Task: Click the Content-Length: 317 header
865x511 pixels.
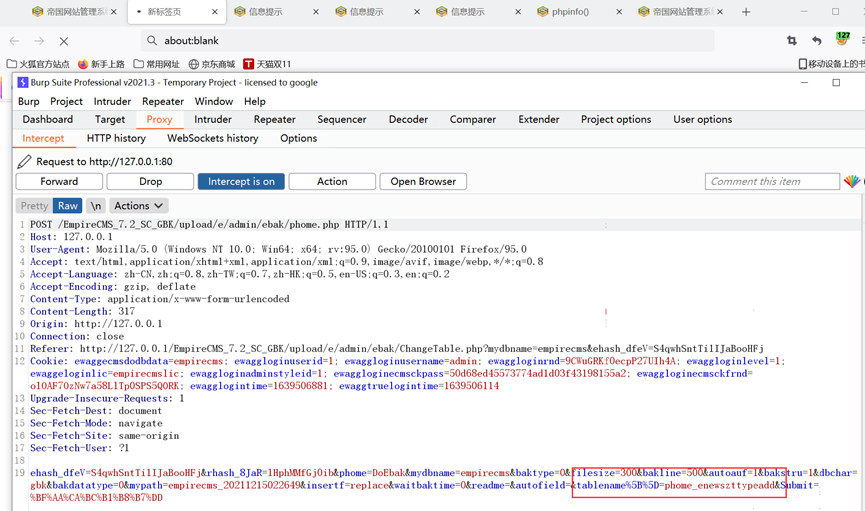Action: pos(82,311)
